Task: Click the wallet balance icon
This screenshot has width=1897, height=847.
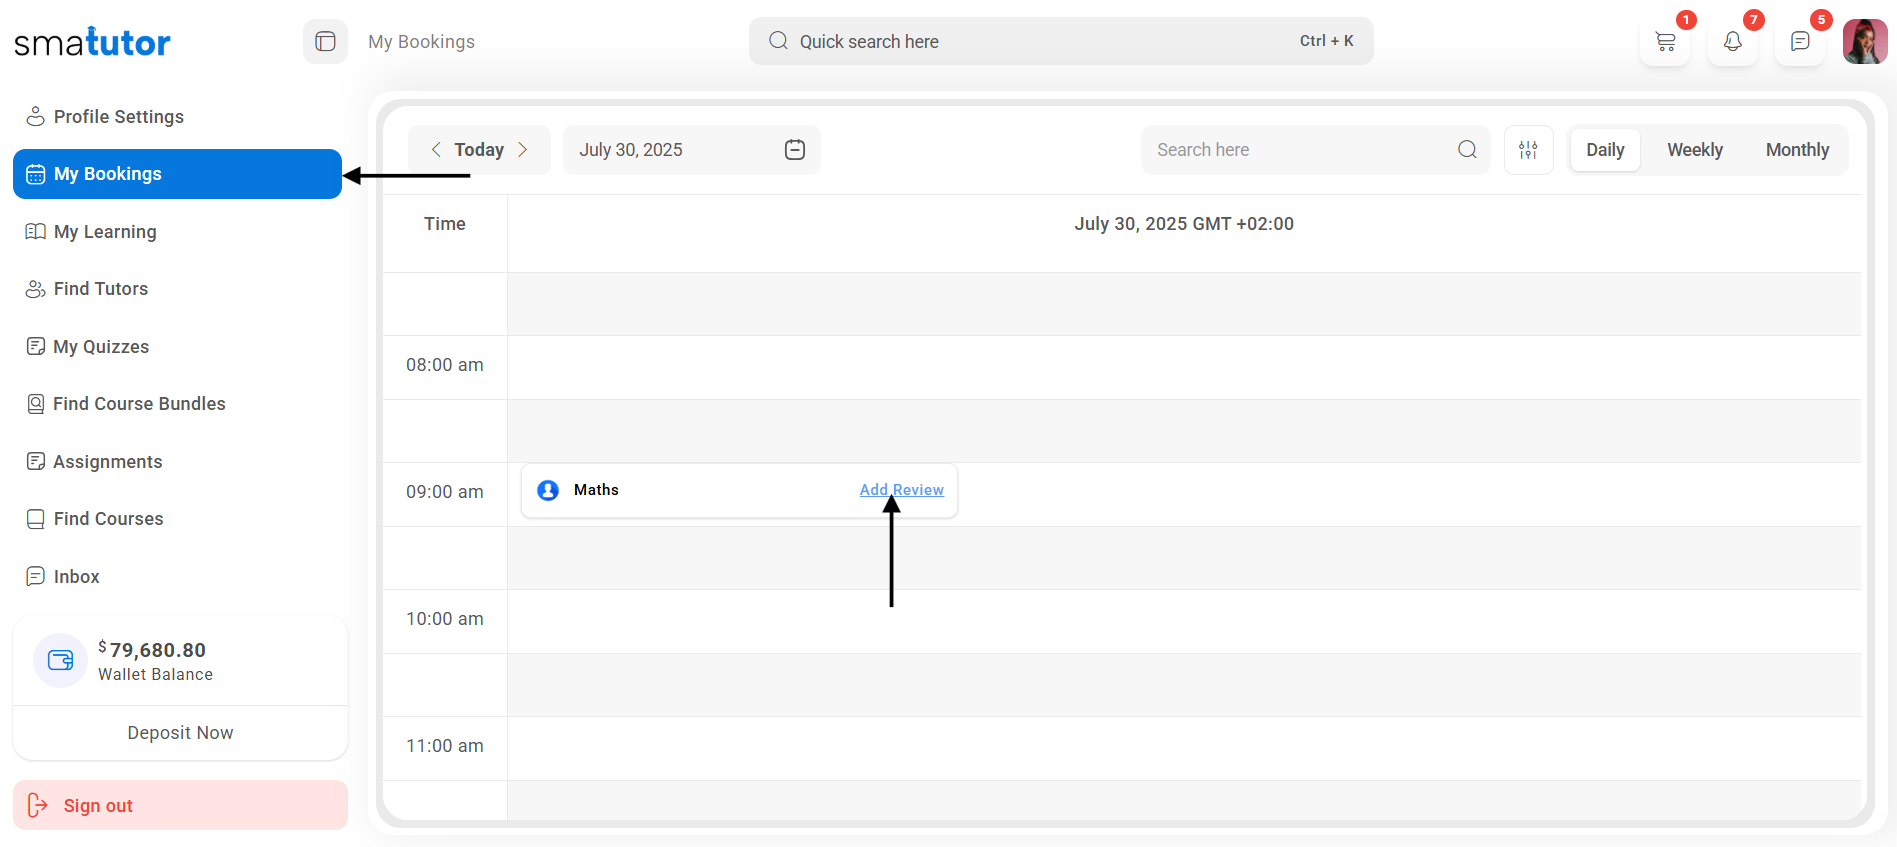Action: click(x=61, y=660)
